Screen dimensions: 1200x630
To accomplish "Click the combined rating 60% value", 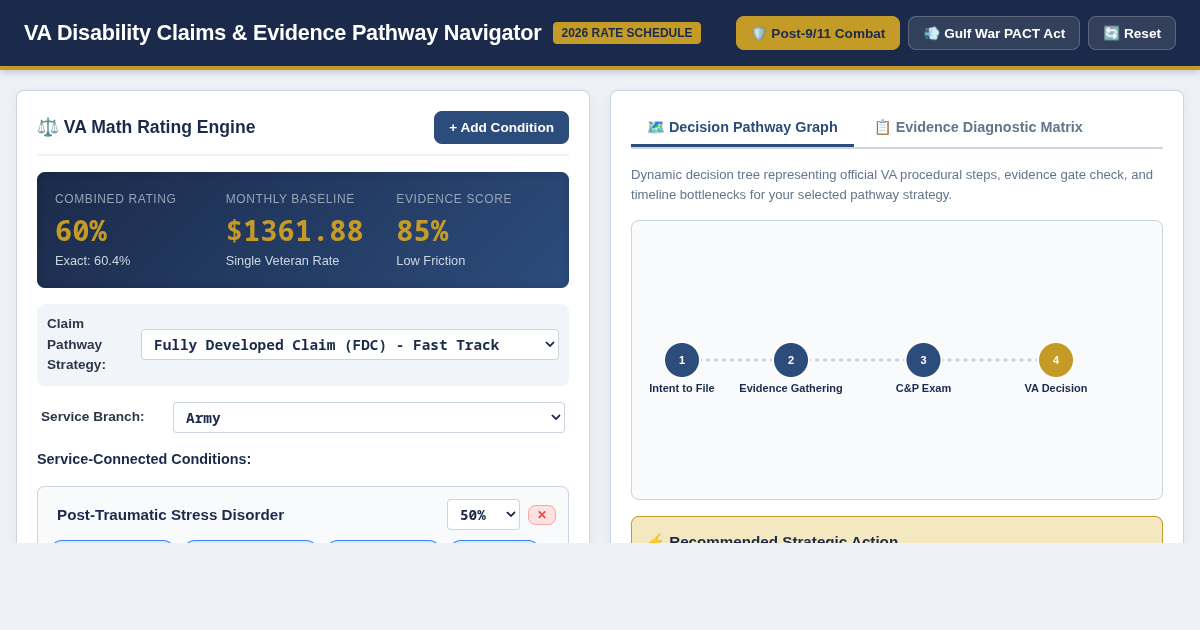I will click(x=81, y=231).
